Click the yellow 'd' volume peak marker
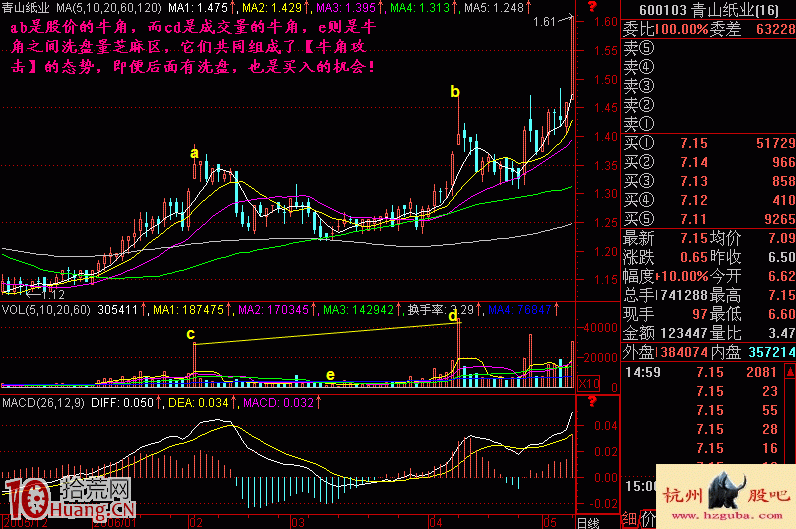Image resolution: width=796 pixels, height=529 pixels. click(453, 316)
